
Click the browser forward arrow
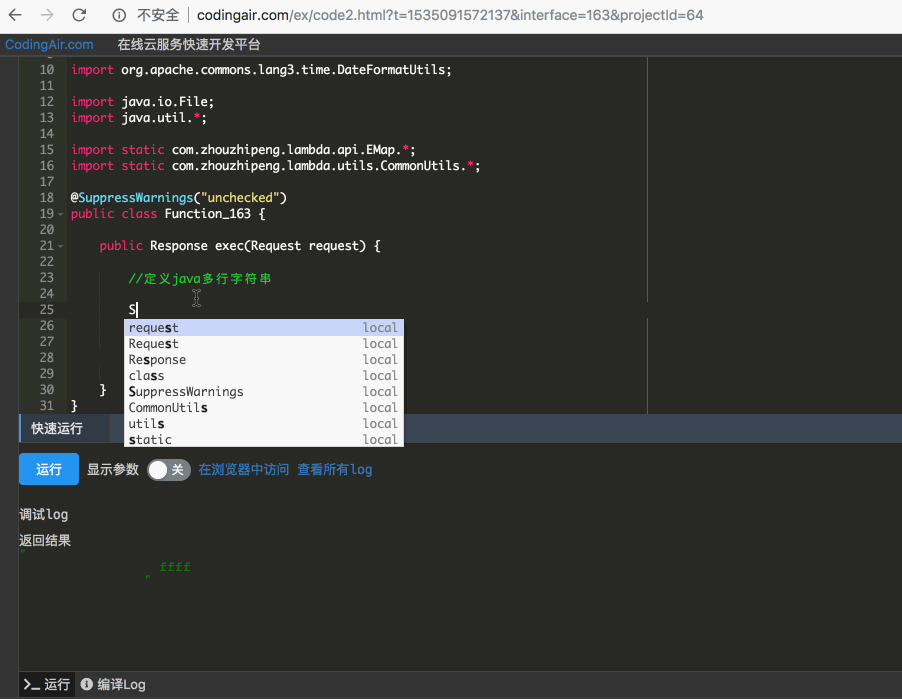click(x=46, y=15)
